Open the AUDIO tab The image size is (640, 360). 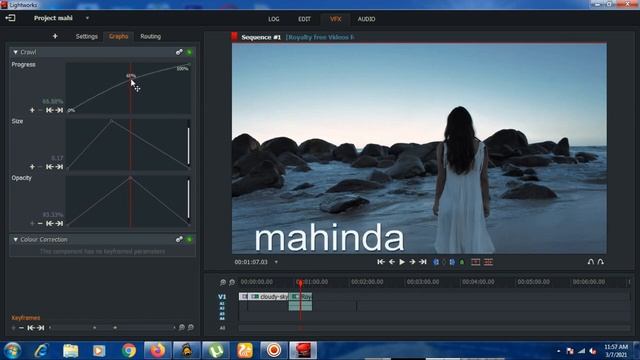pyautogui.click(x=366, y=19)
